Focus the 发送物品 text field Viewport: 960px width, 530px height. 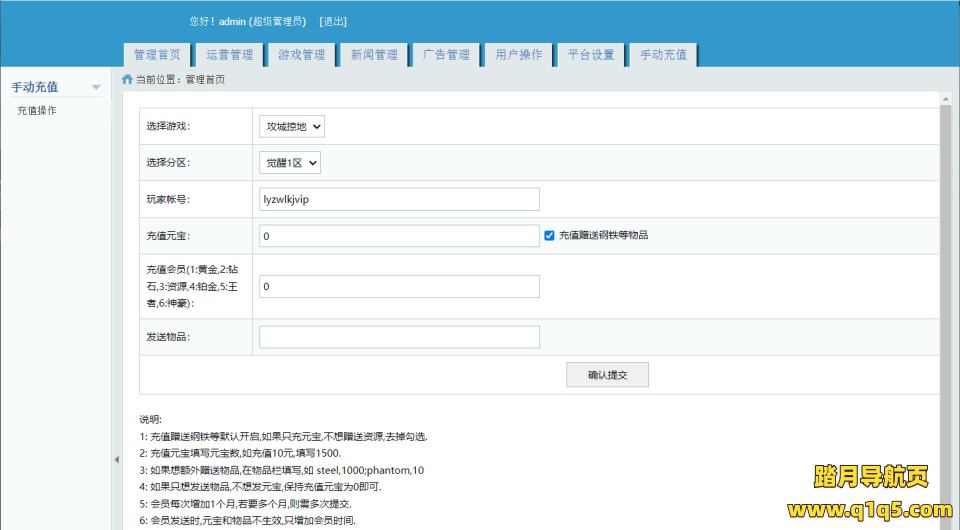tap(399, 337)
